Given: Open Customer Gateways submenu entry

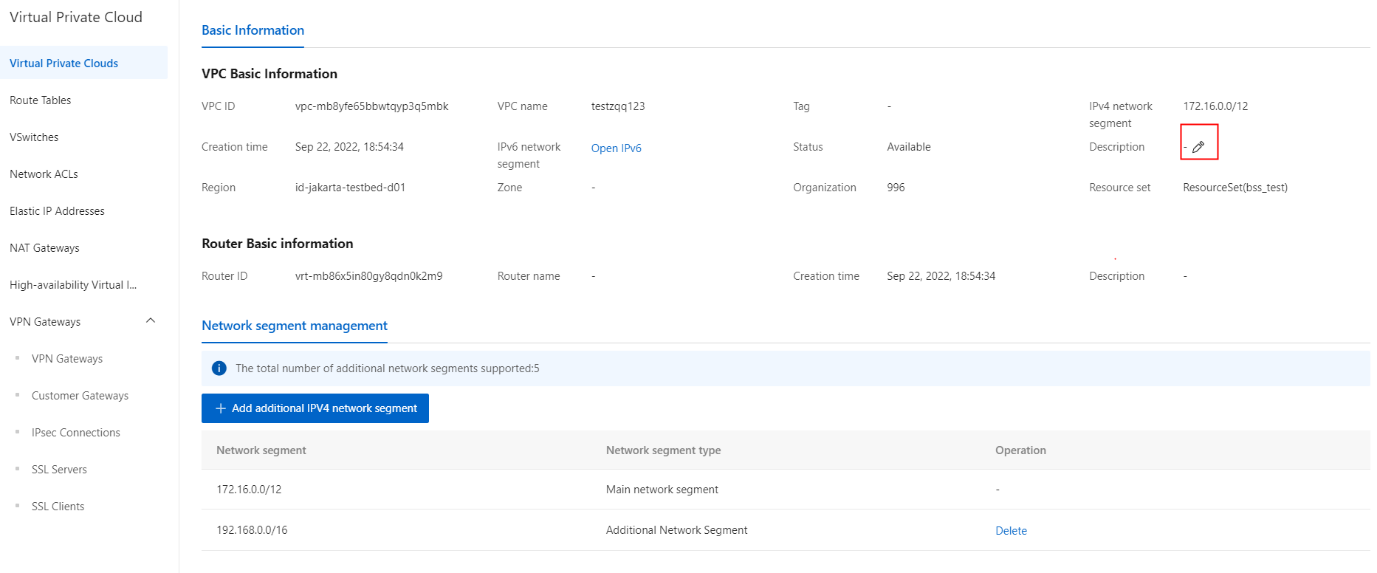Looking at the screenshot, I should [80, 396].
